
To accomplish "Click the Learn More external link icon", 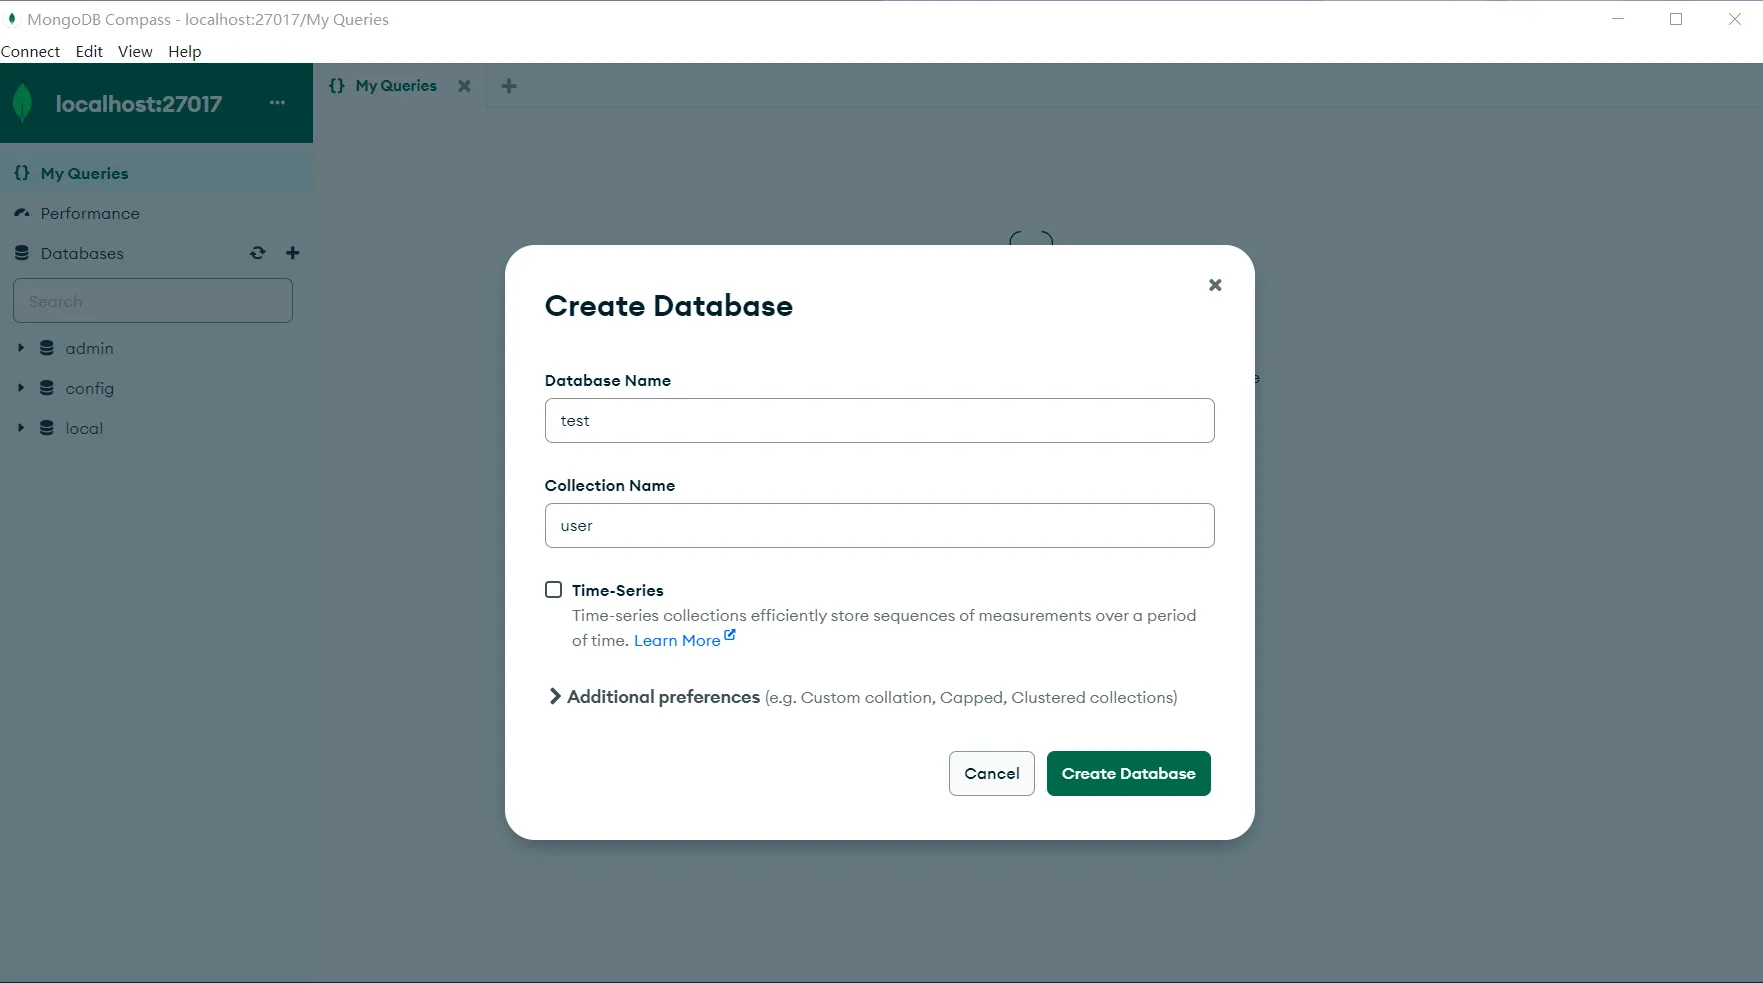I will click(730, 636).
